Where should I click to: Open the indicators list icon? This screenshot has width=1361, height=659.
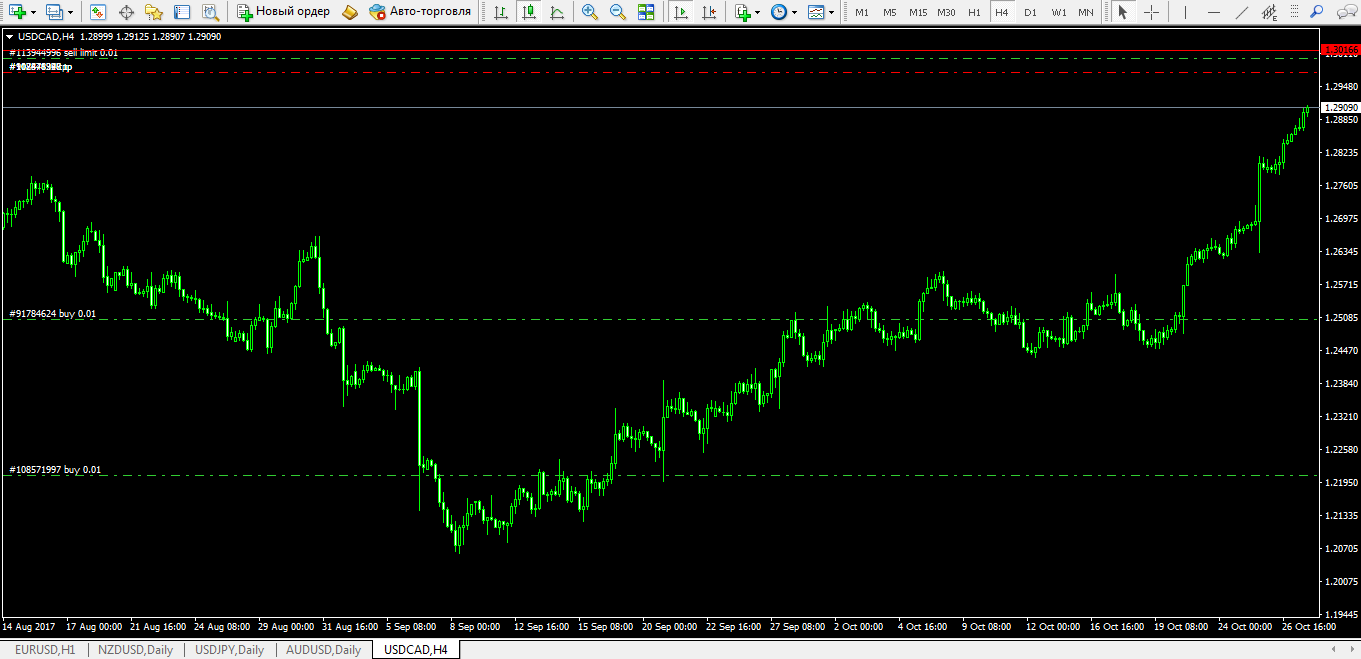tap(742, 12)
